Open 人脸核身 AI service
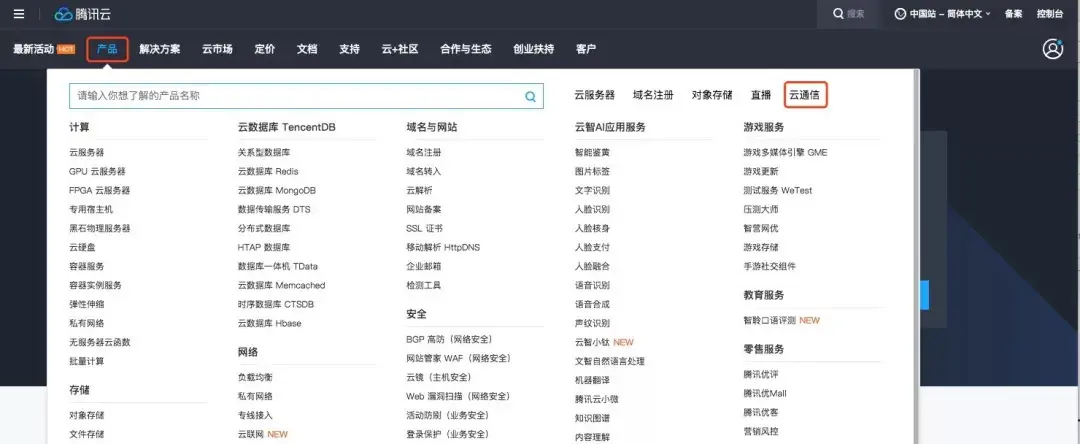Image resolution: width=1080 pixels, height=444 pixels. pyautogui.click(x=592, y=228)
